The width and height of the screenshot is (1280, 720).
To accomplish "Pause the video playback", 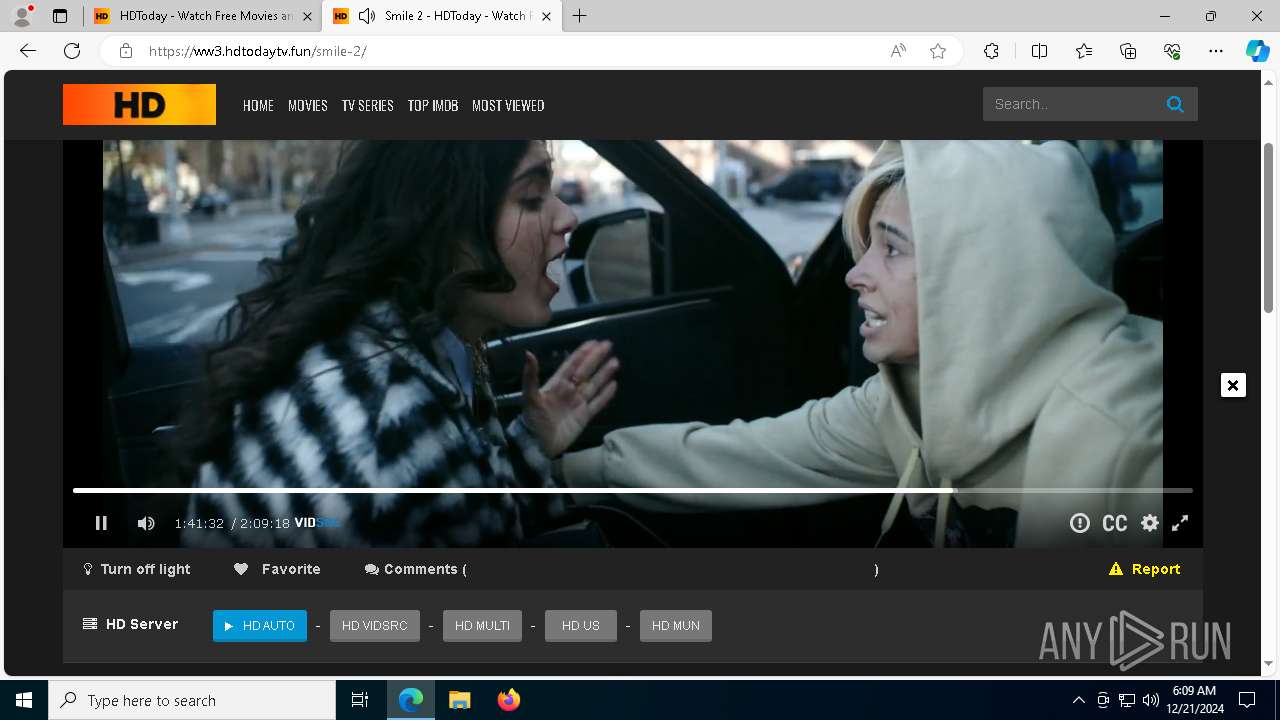I will (101, 523).
